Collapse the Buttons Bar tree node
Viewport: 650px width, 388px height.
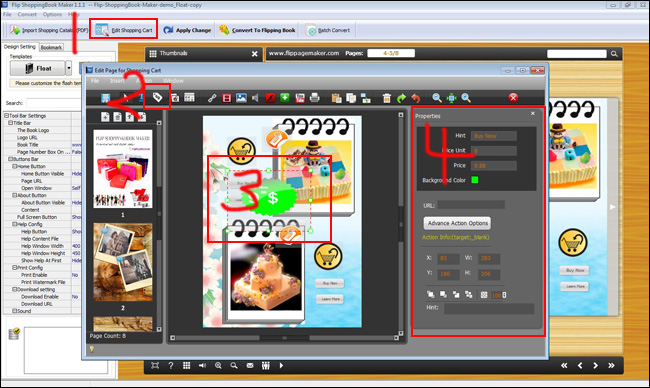coord(10,159)
